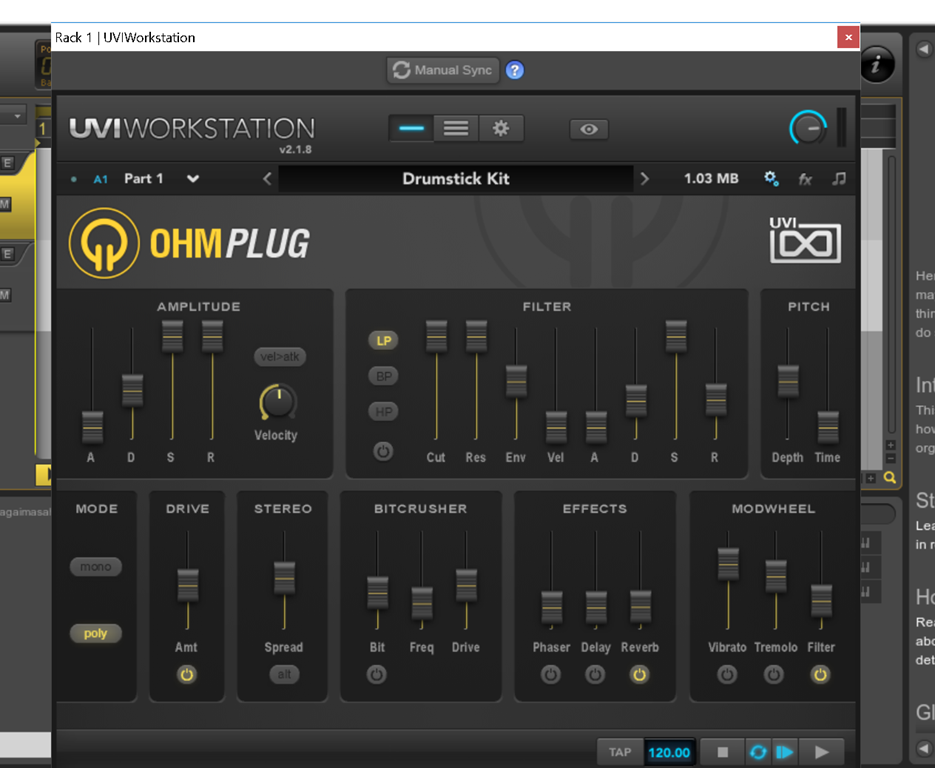Switch to single instrument view tab

411,128
